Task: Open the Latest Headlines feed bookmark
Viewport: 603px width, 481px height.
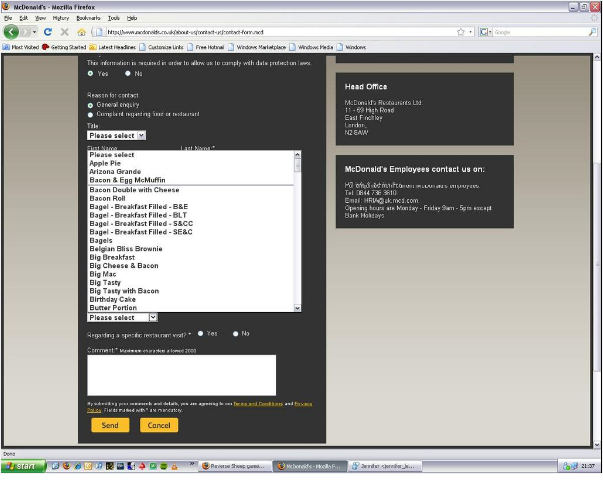Action: [x=113, y=47]
